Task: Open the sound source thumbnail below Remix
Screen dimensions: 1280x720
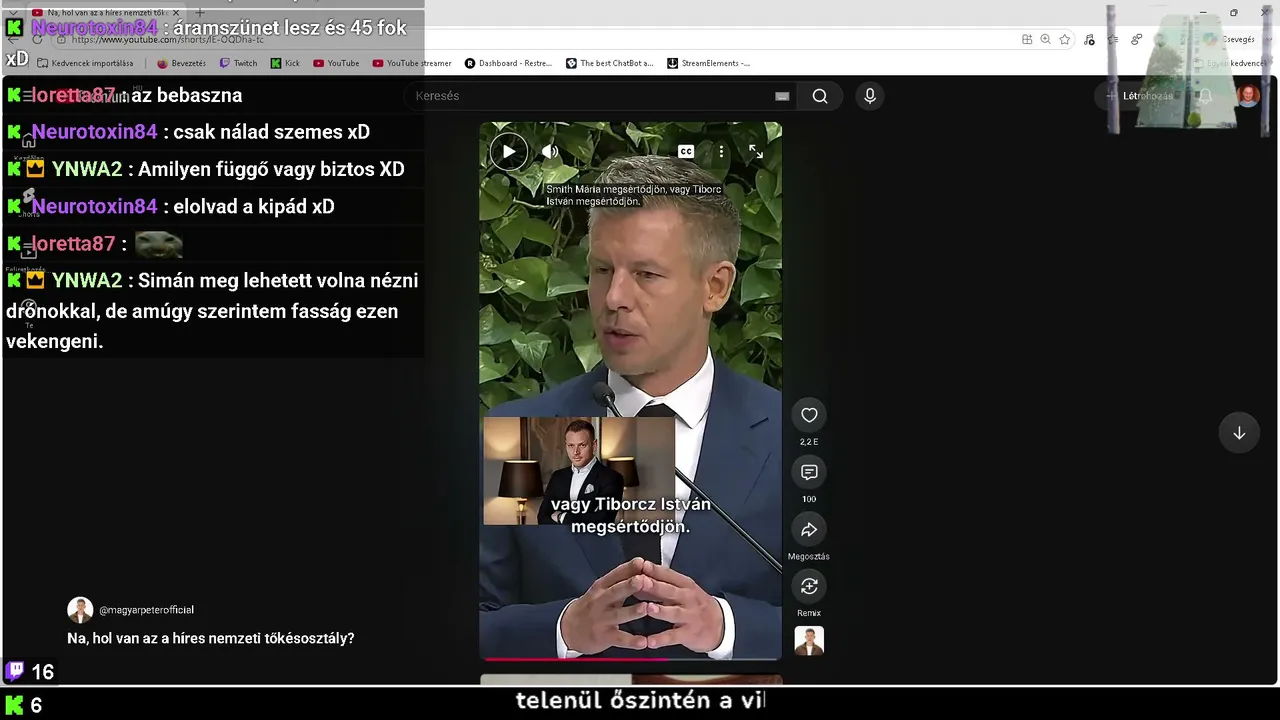Action: click(x=809, y=641)
